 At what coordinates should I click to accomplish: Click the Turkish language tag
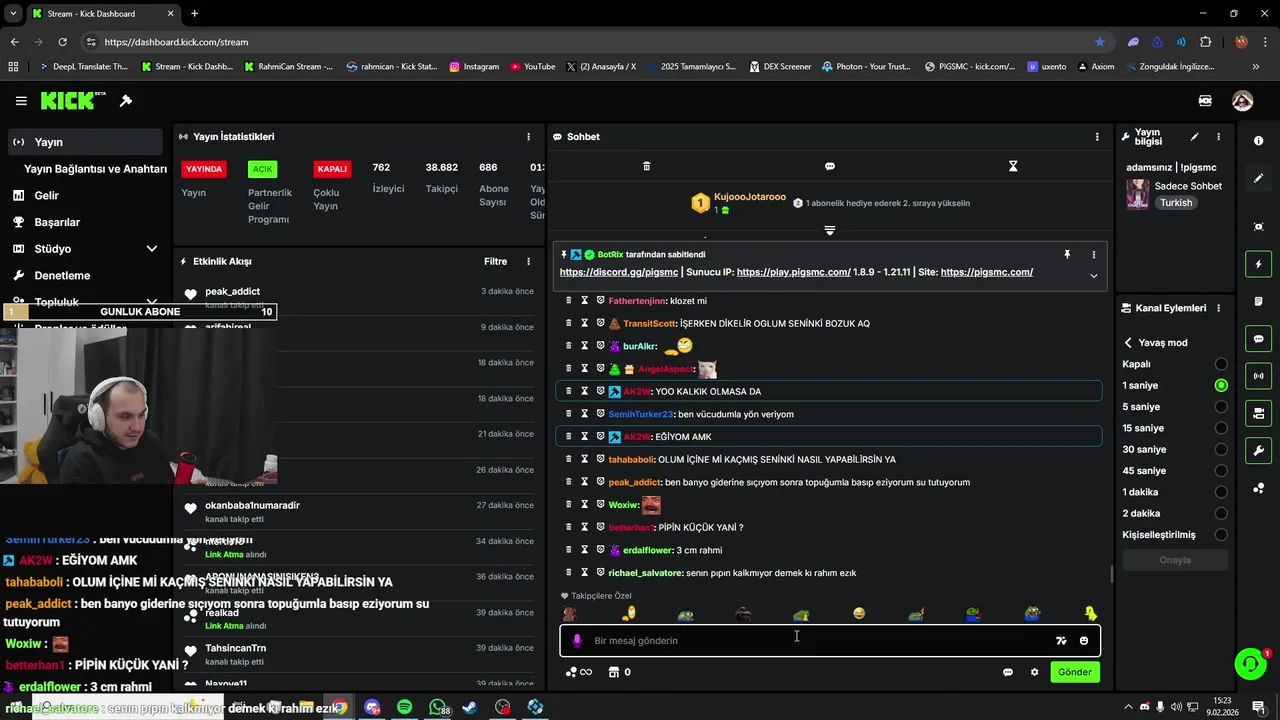pos(1176,203)
